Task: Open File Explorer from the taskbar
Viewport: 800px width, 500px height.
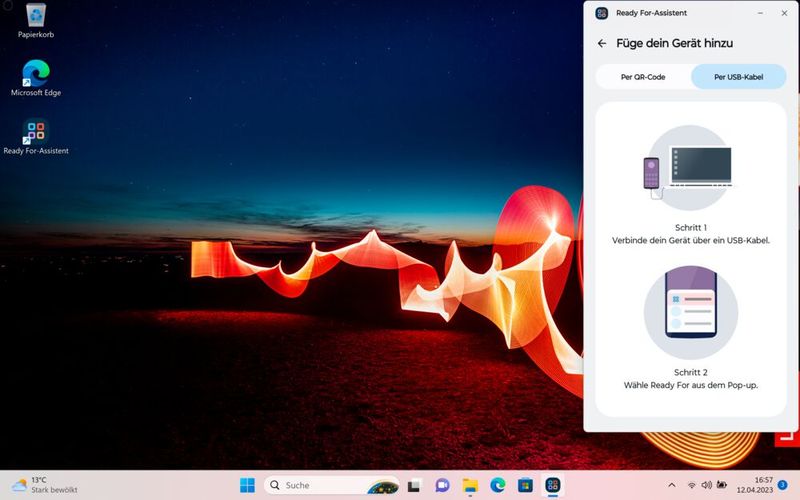Action: (470, 485)
